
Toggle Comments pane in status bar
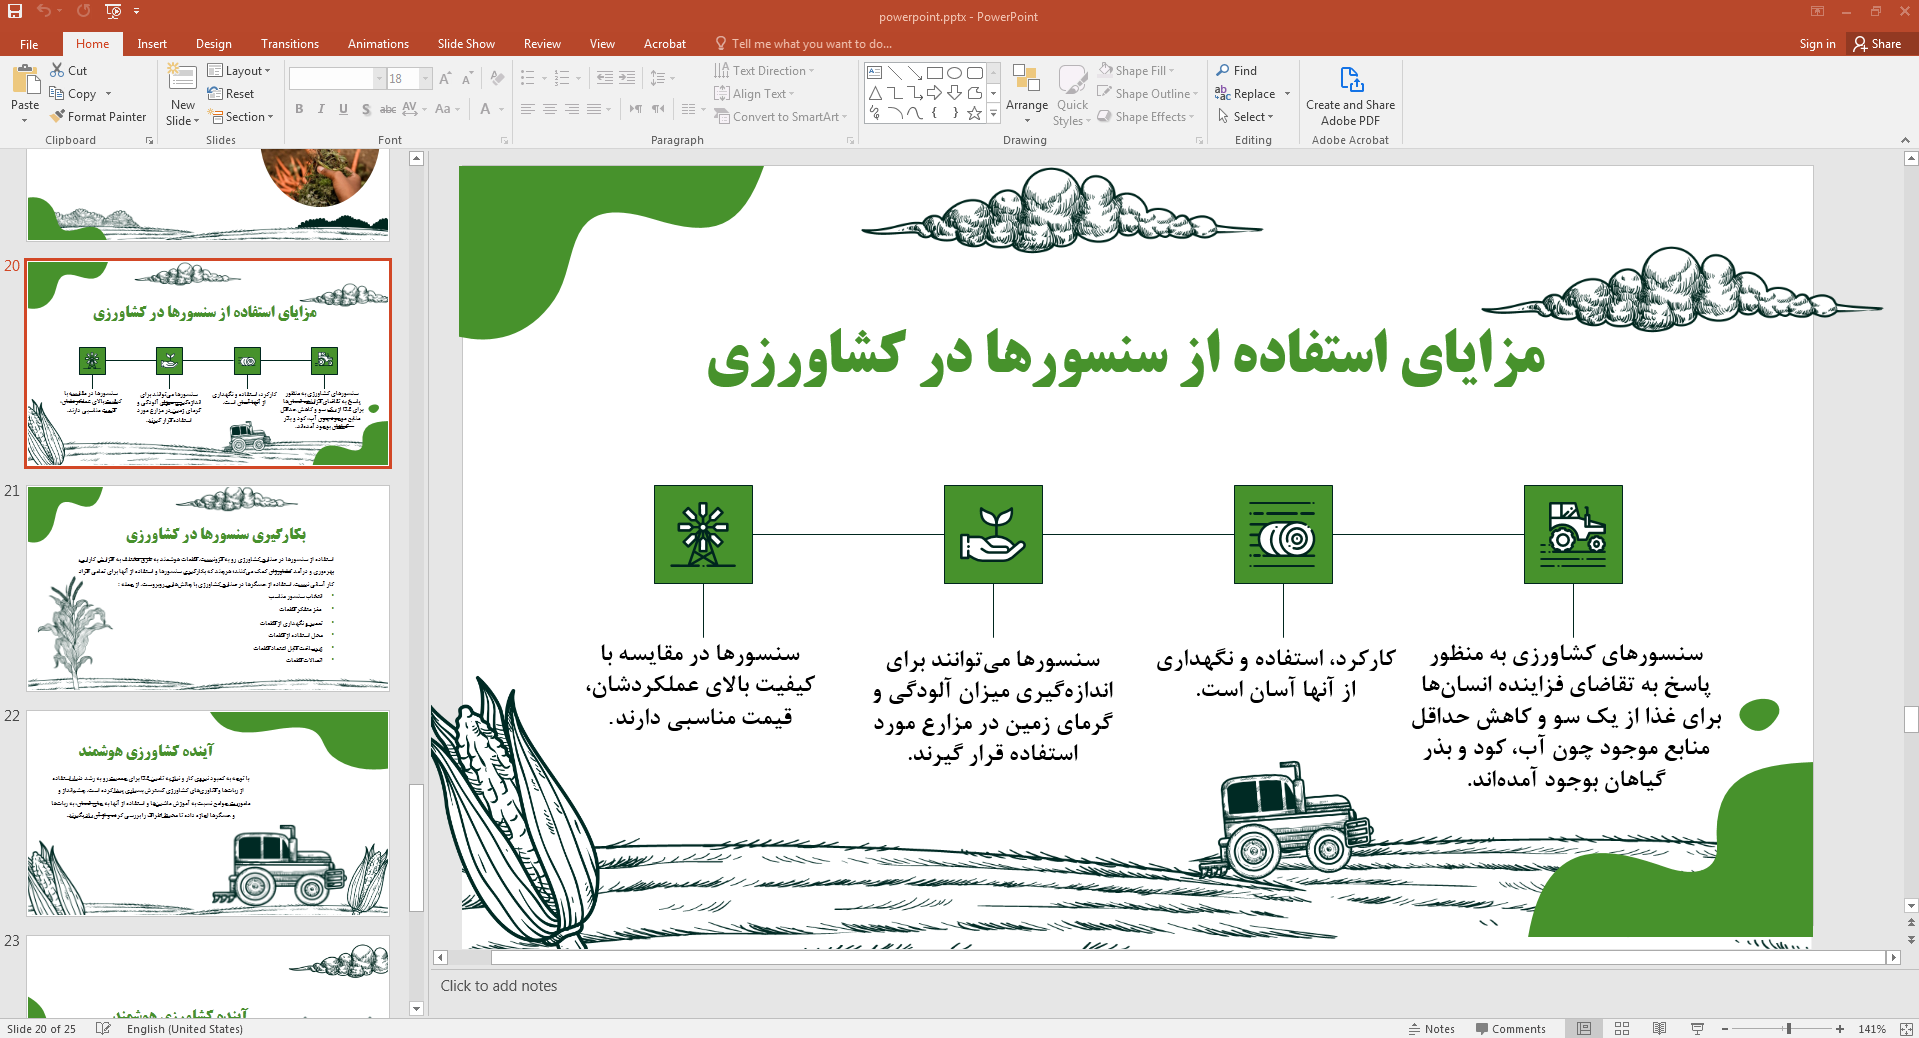pos(1510,1028)
